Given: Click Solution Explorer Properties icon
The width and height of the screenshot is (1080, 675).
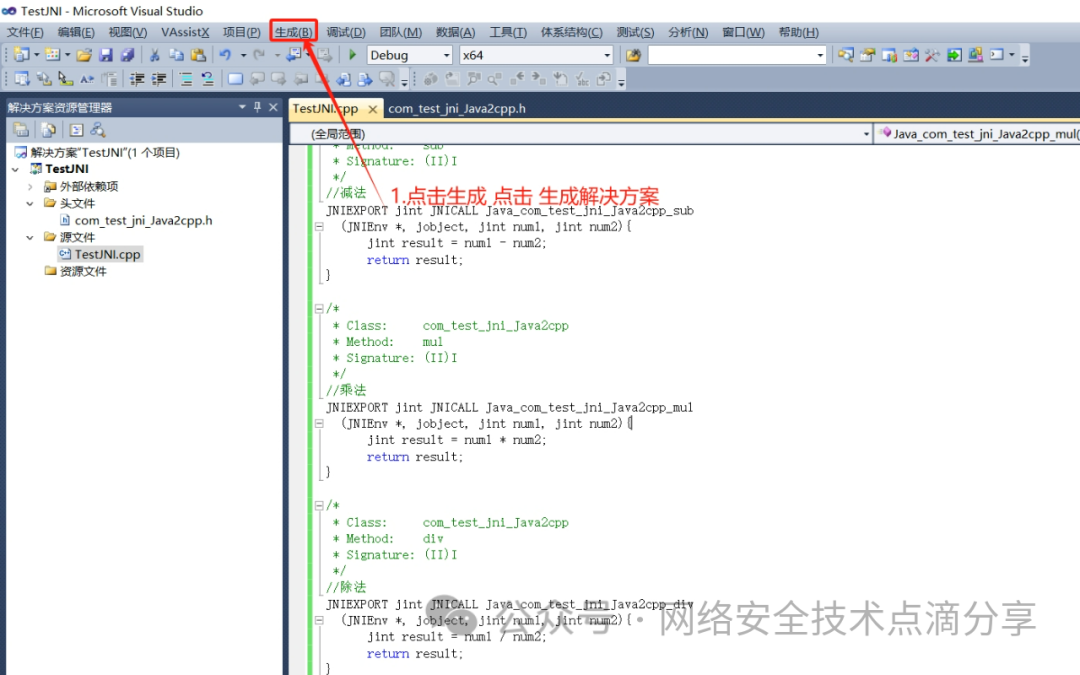Looking at the screenshot, I should (x=21, y=129).
